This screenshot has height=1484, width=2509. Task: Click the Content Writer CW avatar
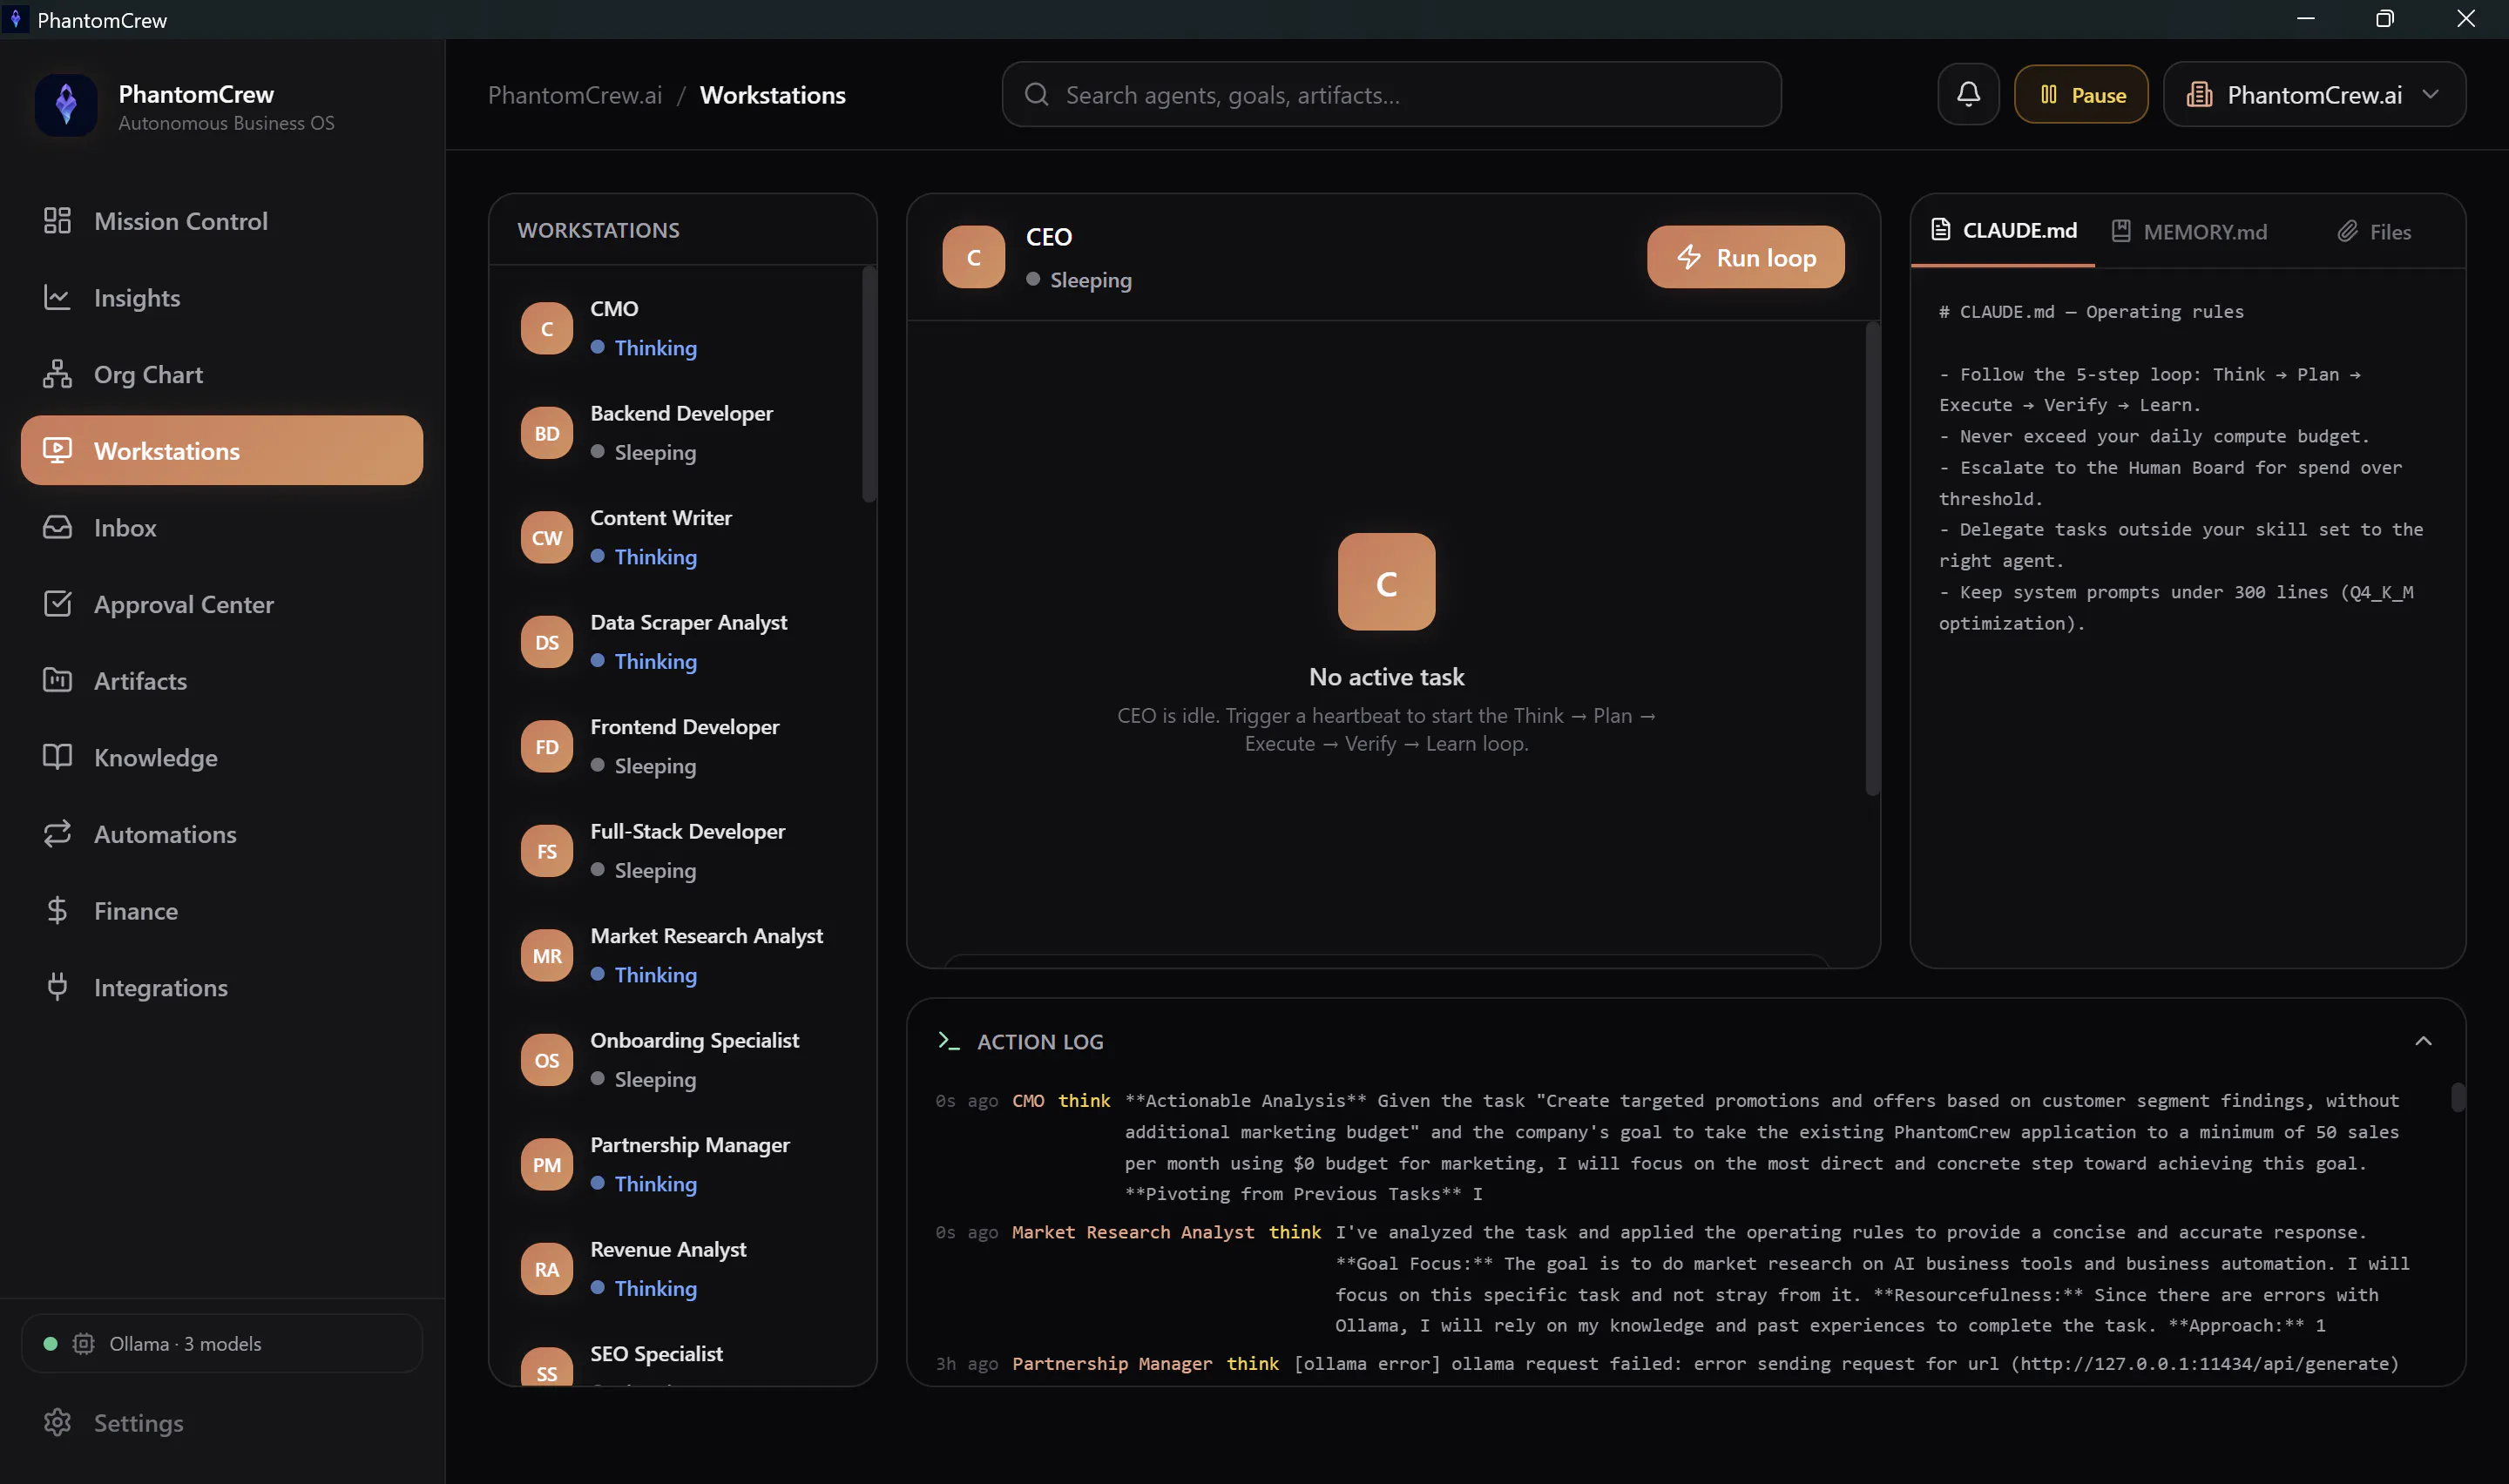[x=547, y=537]
